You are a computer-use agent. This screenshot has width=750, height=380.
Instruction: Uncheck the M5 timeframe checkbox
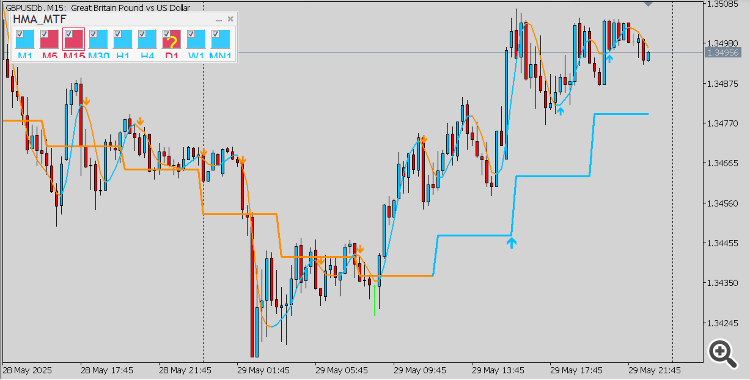coord(44,34)
